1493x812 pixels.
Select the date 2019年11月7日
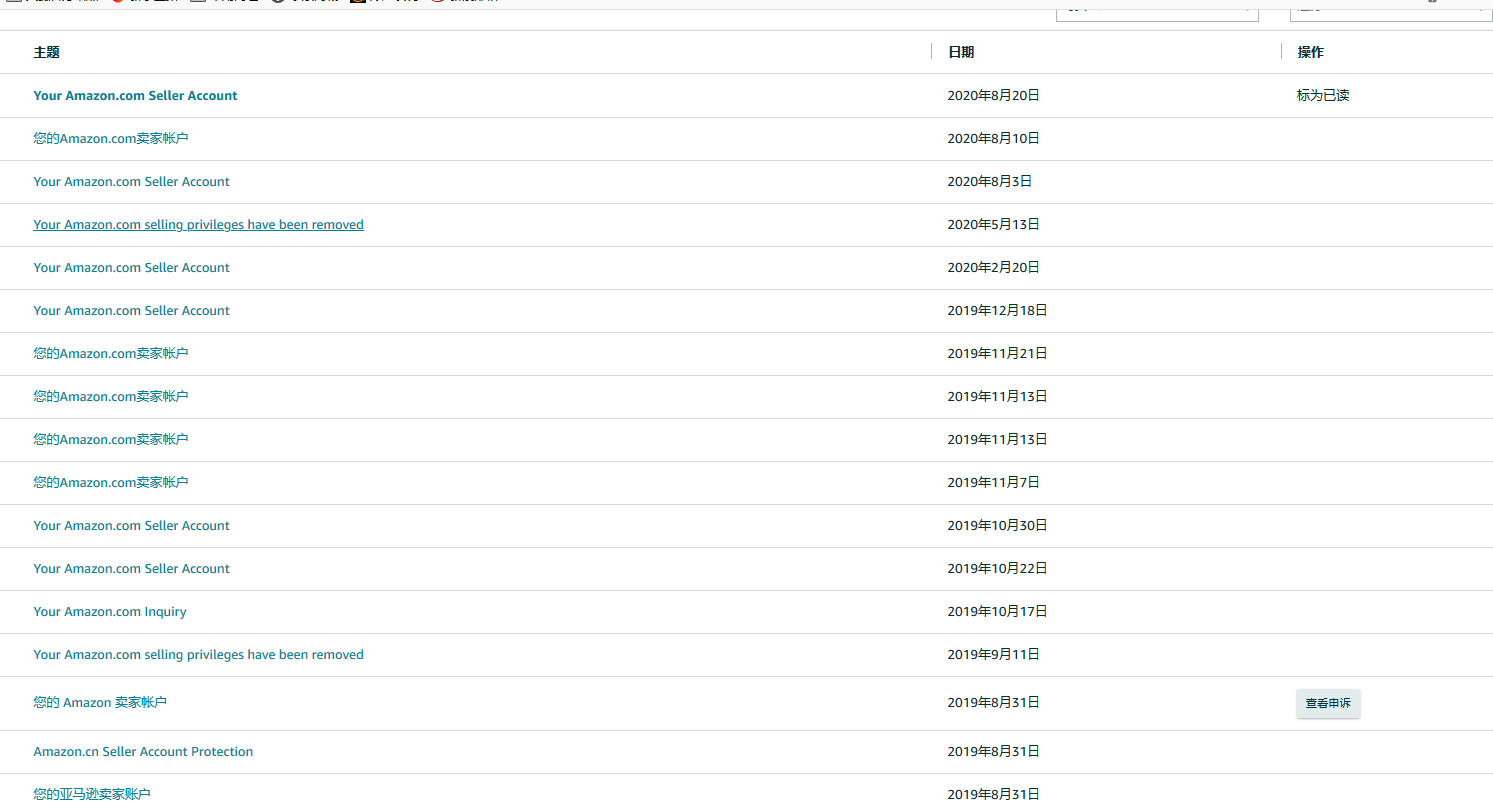tap(994, 483)
